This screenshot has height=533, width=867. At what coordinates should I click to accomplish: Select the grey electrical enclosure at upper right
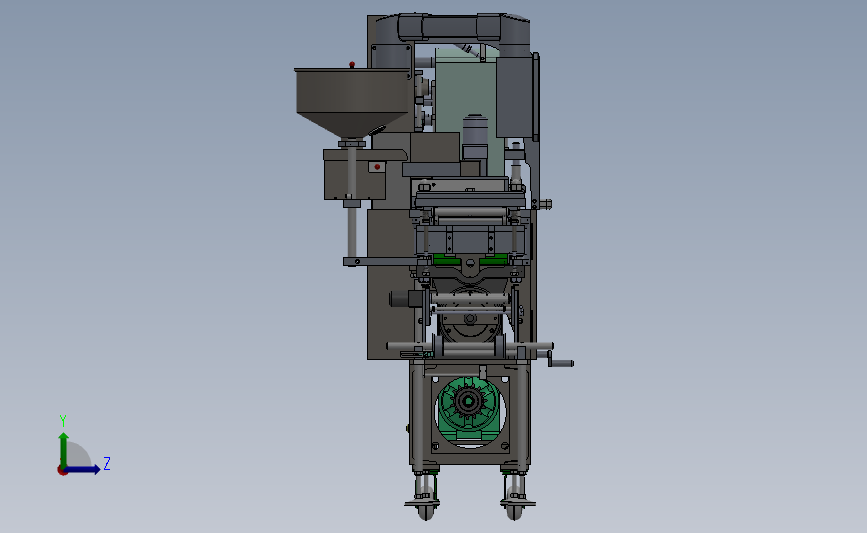coord(516,97)
